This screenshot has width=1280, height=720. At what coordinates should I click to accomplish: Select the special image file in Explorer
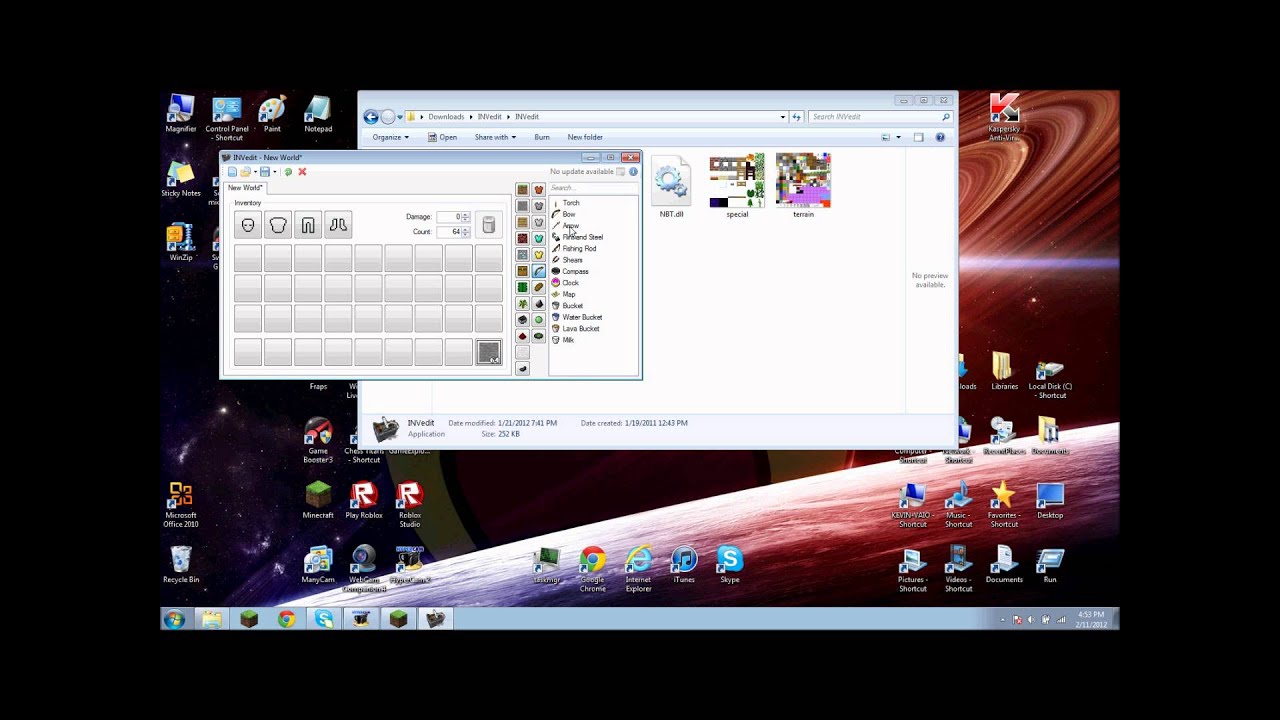tap(737, 186)
